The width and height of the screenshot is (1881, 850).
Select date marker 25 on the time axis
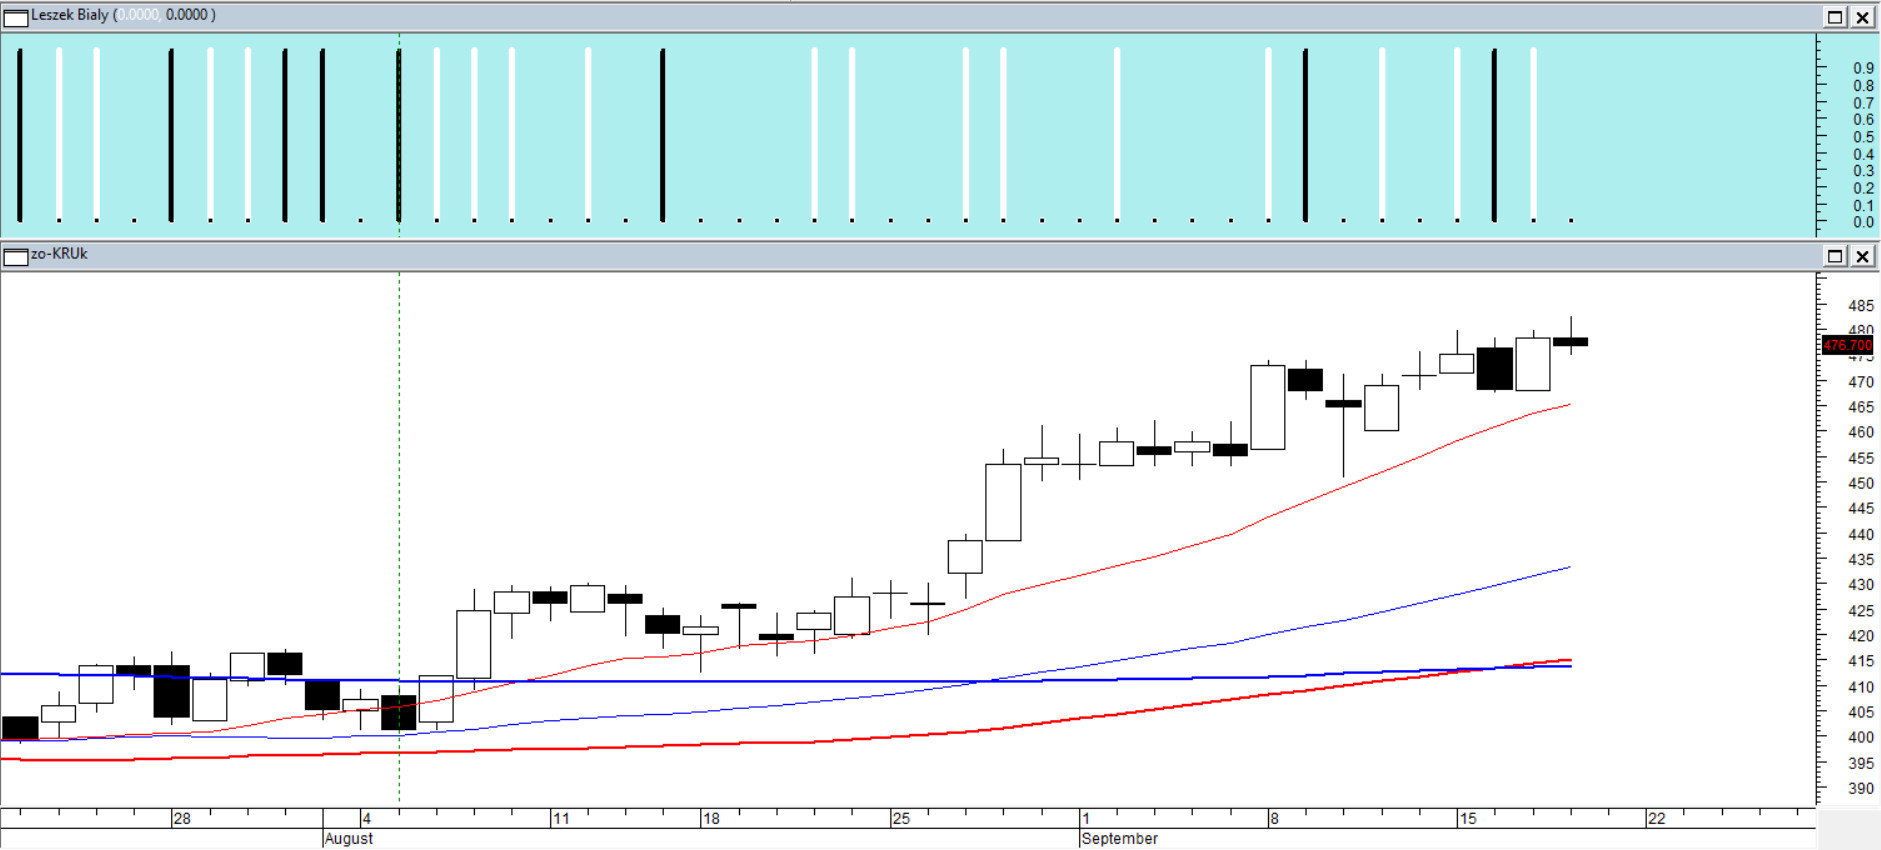(x=901, y=818)
